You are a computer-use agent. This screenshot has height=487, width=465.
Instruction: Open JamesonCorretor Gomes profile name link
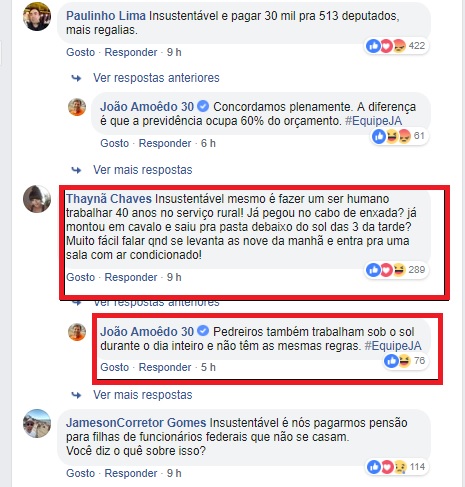pos(136,423)
